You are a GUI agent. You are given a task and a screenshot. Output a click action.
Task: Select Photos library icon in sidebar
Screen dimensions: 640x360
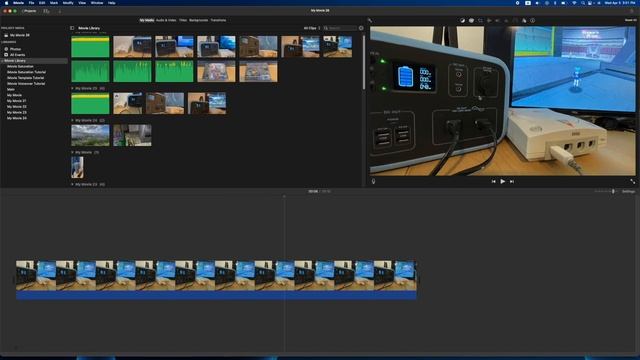click(6, 49)
